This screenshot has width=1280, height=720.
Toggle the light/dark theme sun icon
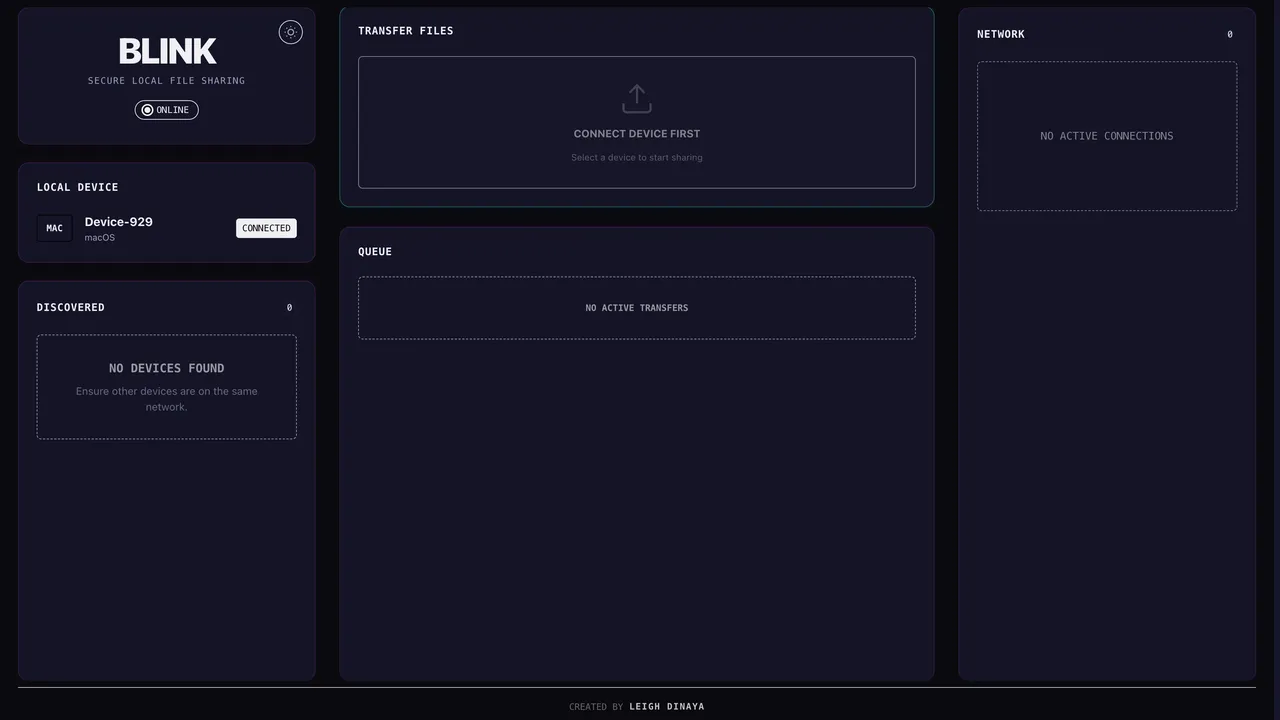tap(290, 32)
